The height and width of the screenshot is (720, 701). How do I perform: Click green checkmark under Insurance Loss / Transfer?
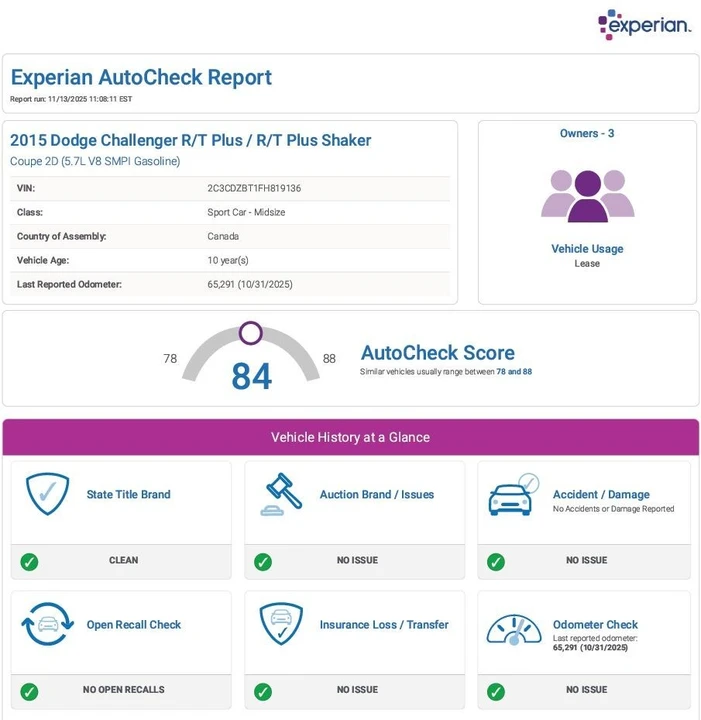click(x=263, y=691)
